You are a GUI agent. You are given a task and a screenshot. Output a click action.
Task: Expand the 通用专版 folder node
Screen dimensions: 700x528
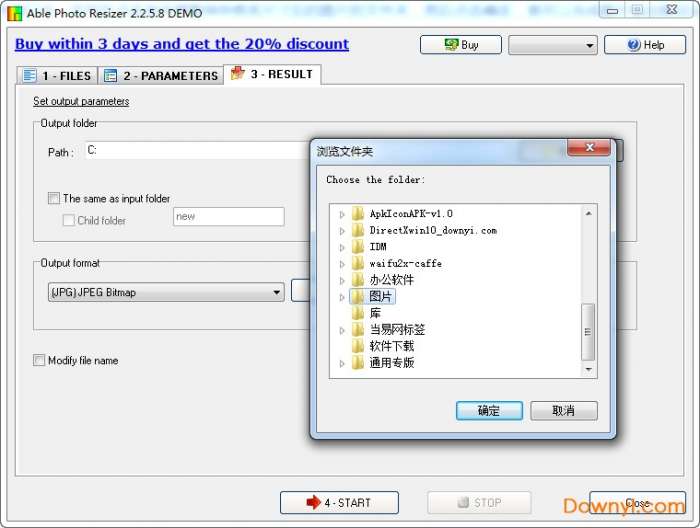tap(342, 363)
